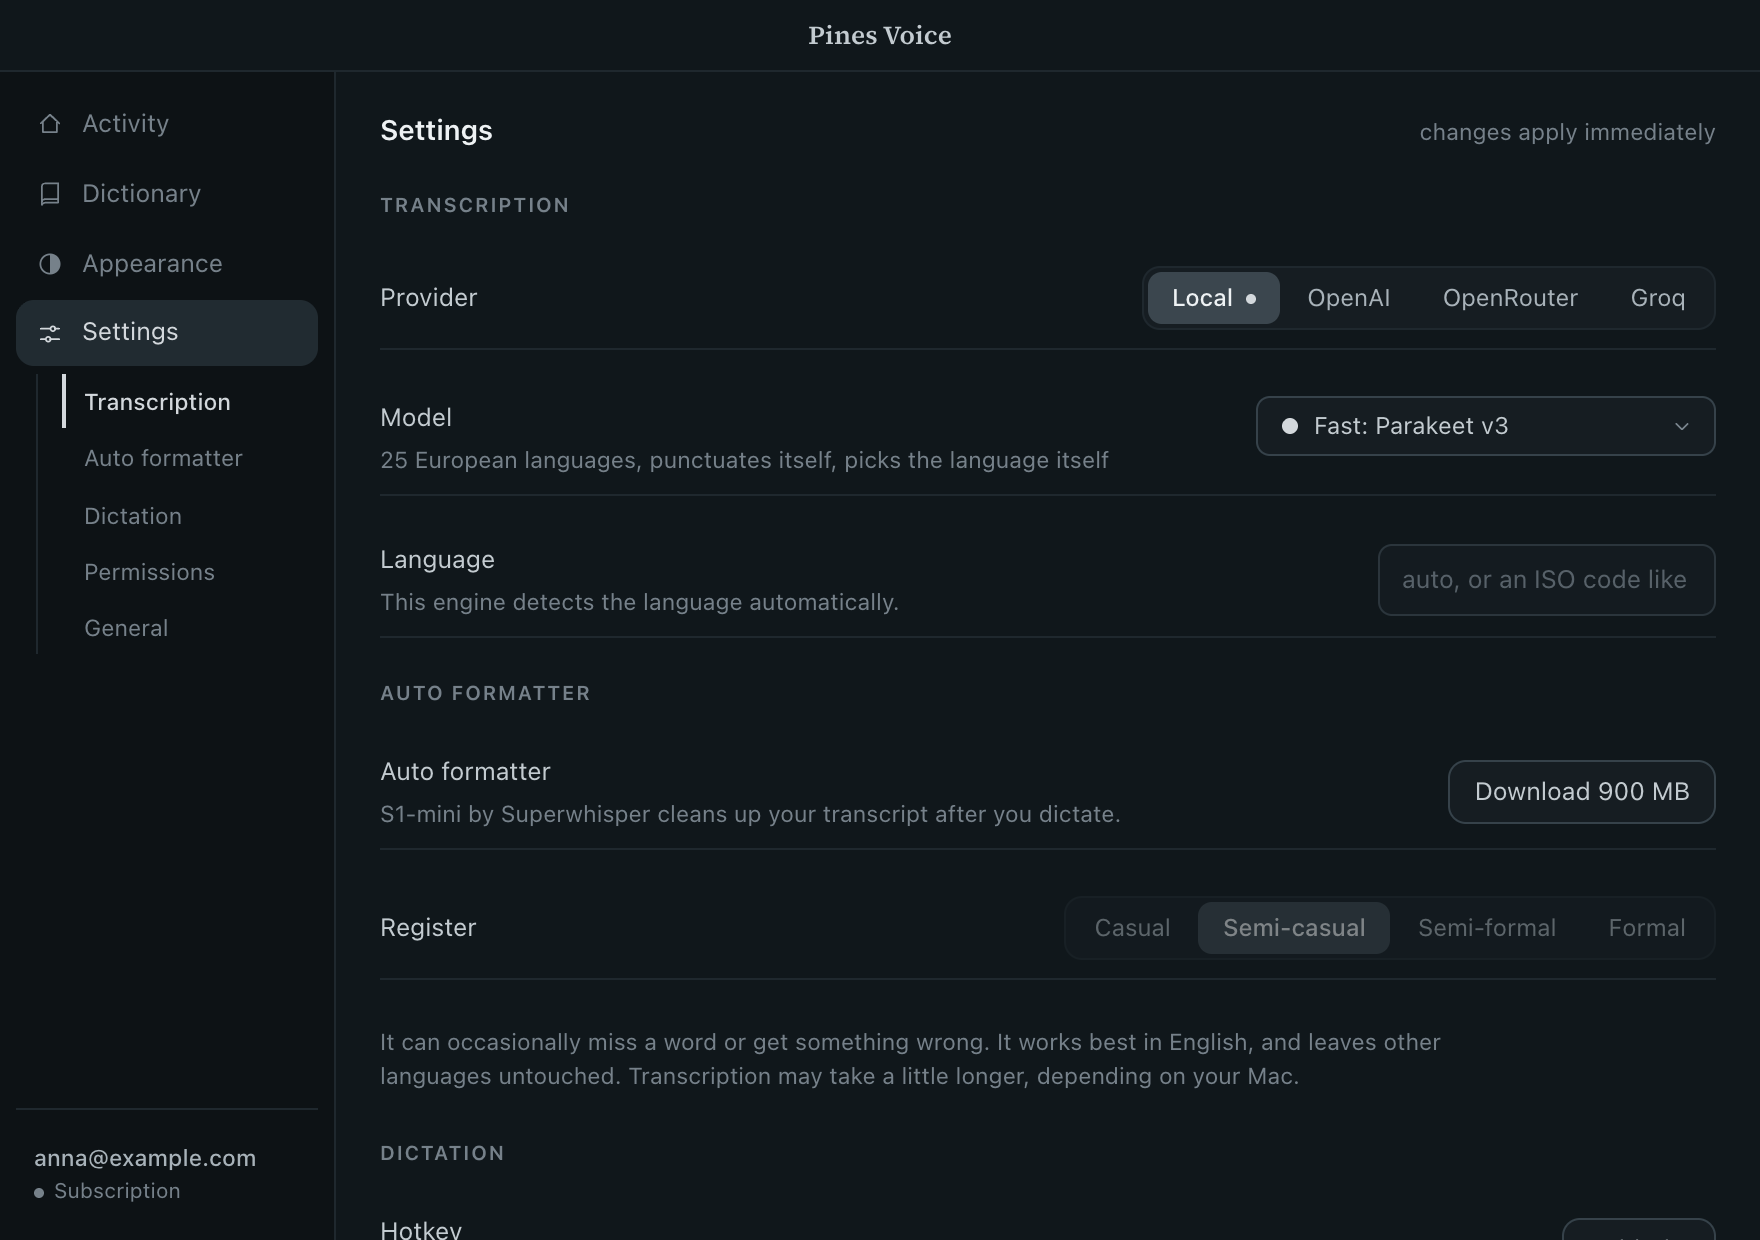Click the "changes apply immediately" note
Viewport: 1760px width, 1240px height.
pyautogui.click(x=1567, y=132)
